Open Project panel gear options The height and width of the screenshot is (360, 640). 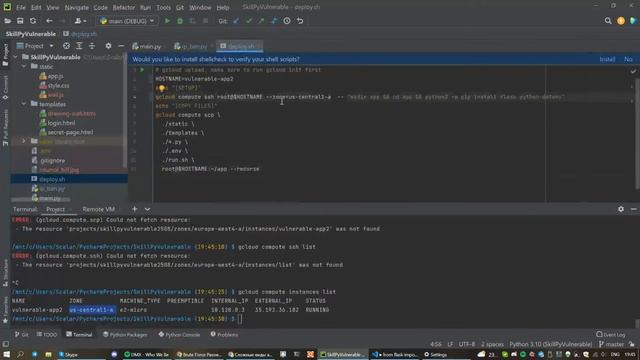[108, 46]
